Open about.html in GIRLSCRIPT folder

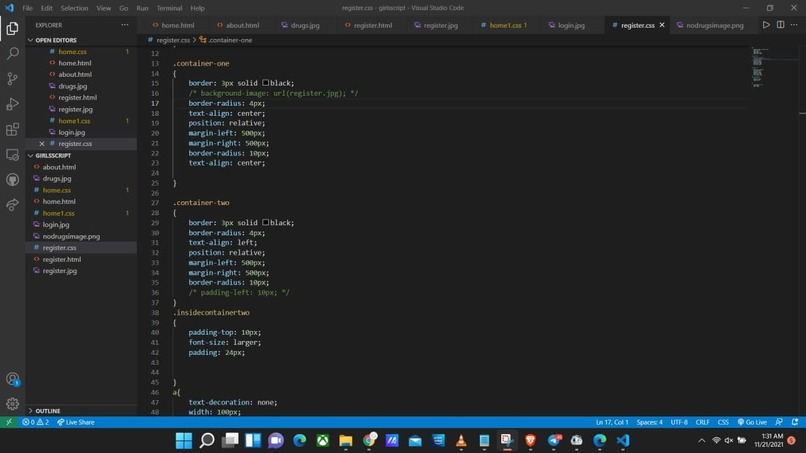coord(59,167)
